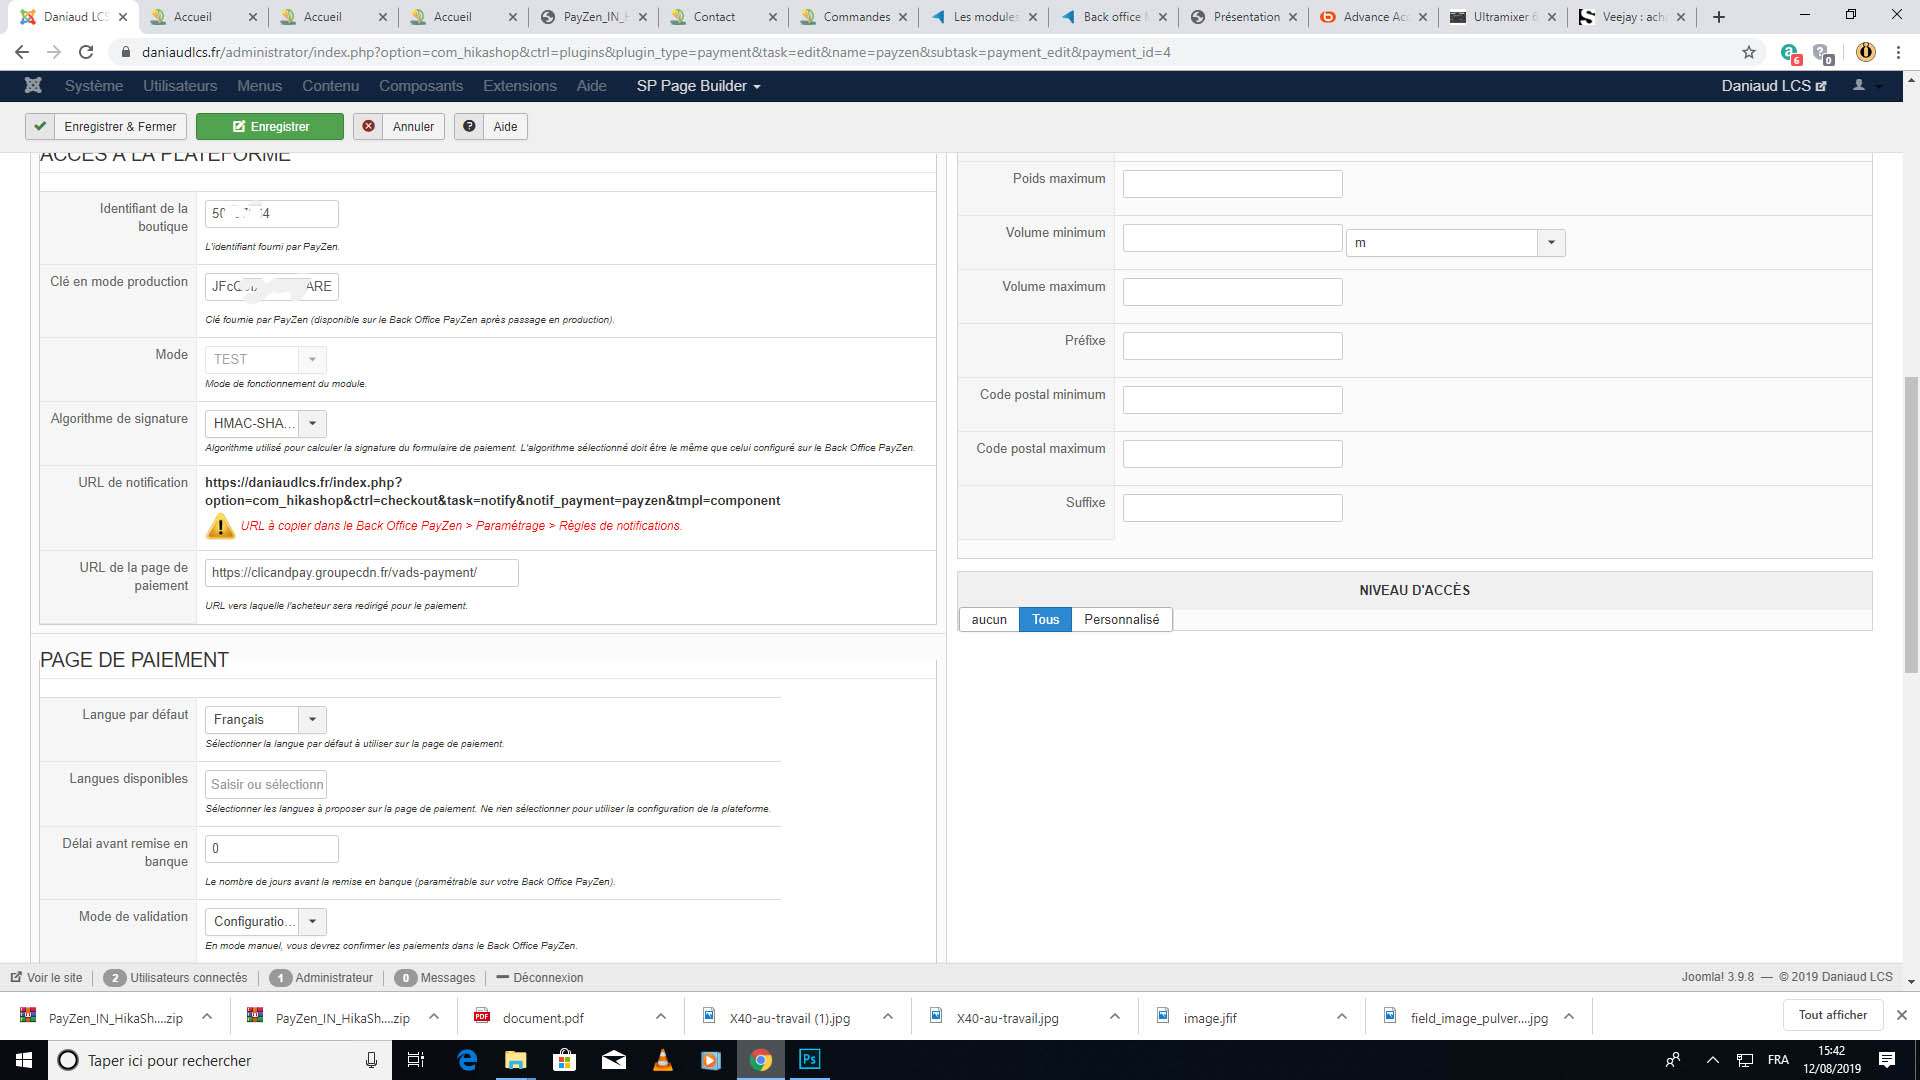
Task: Click the Déconnexion link in footer
Action: [547, 978]
